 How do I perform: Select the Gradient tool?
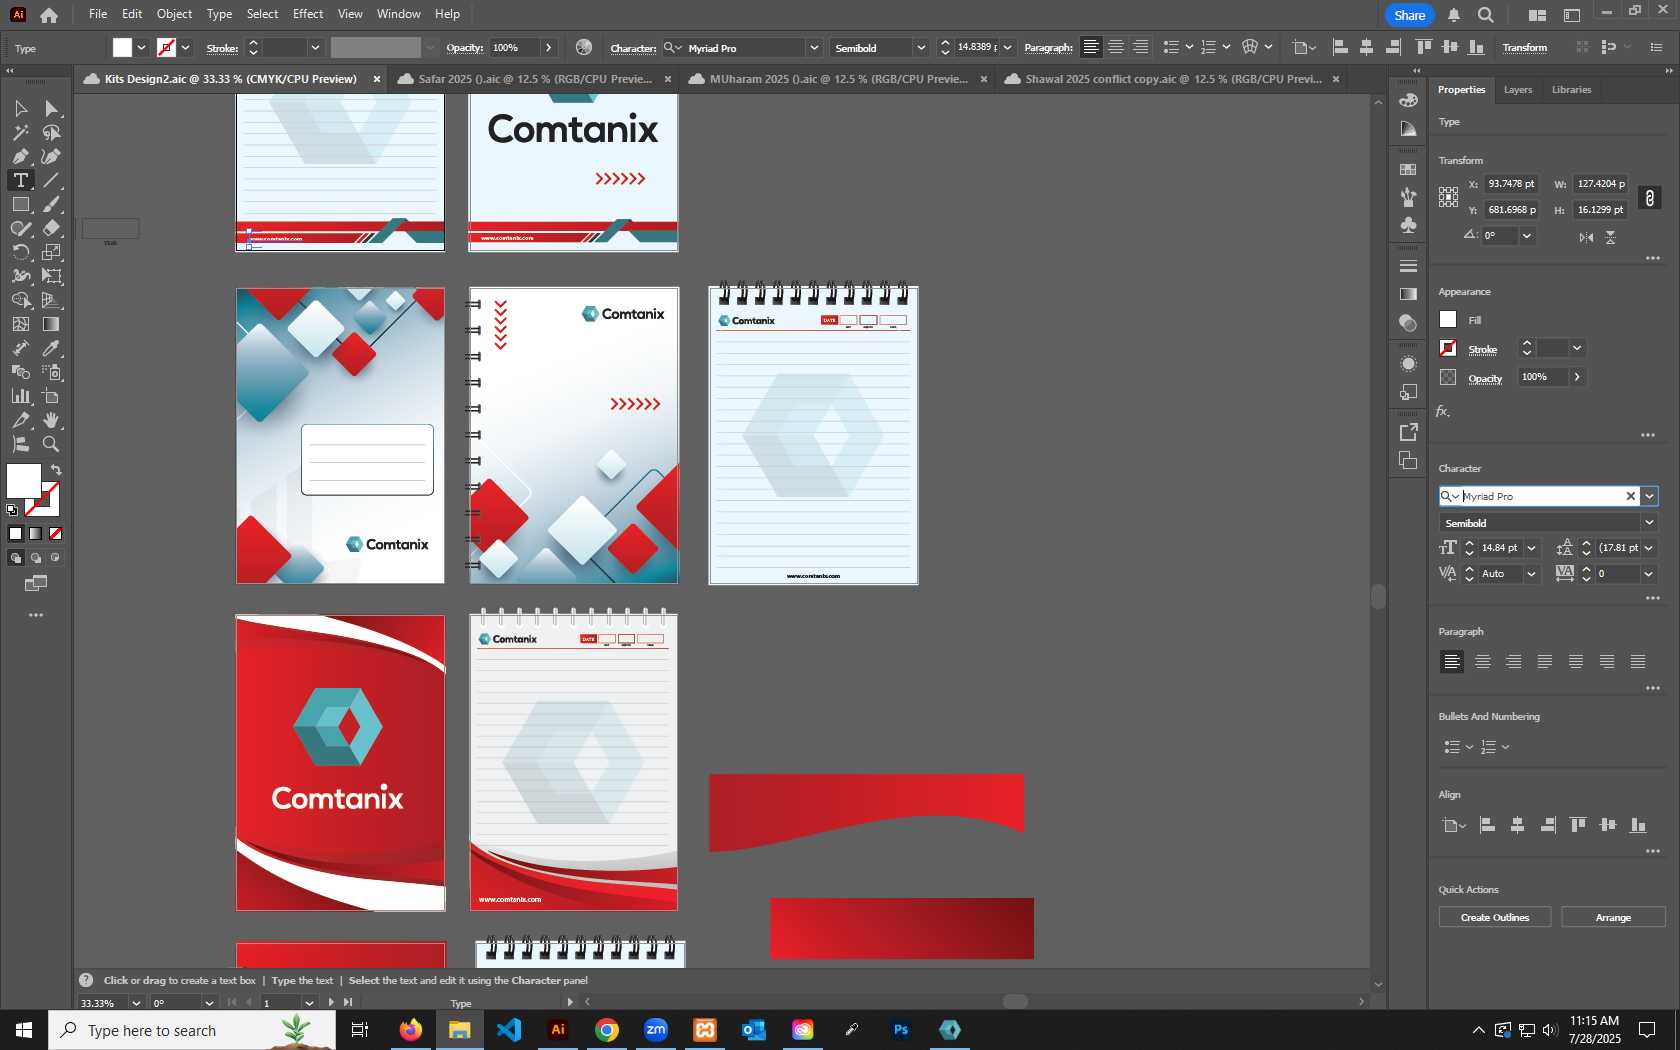(x=51, y=324)
